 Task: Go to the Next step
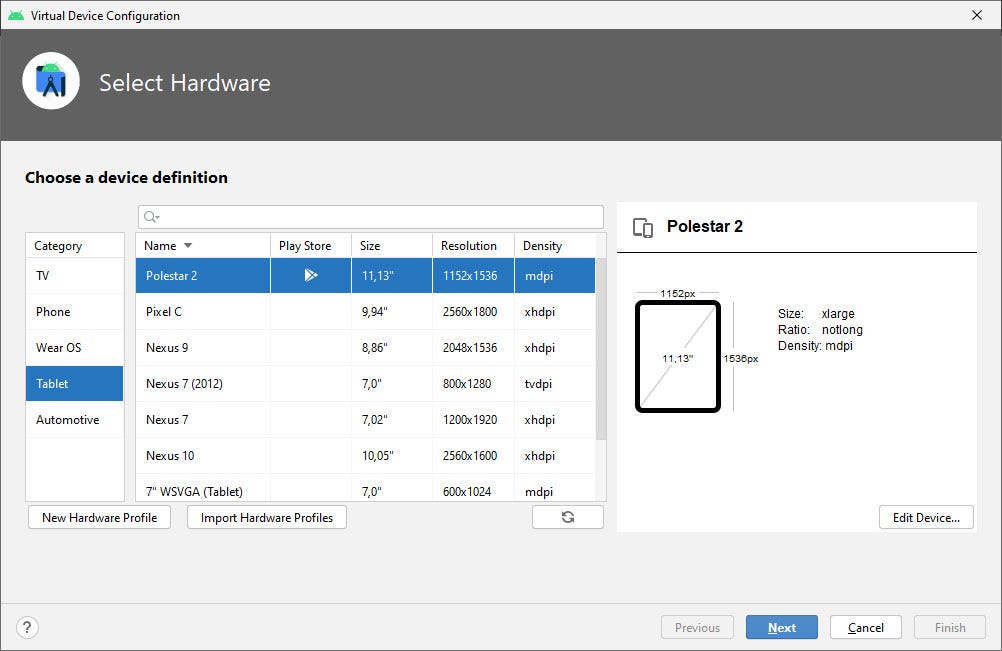782,627
